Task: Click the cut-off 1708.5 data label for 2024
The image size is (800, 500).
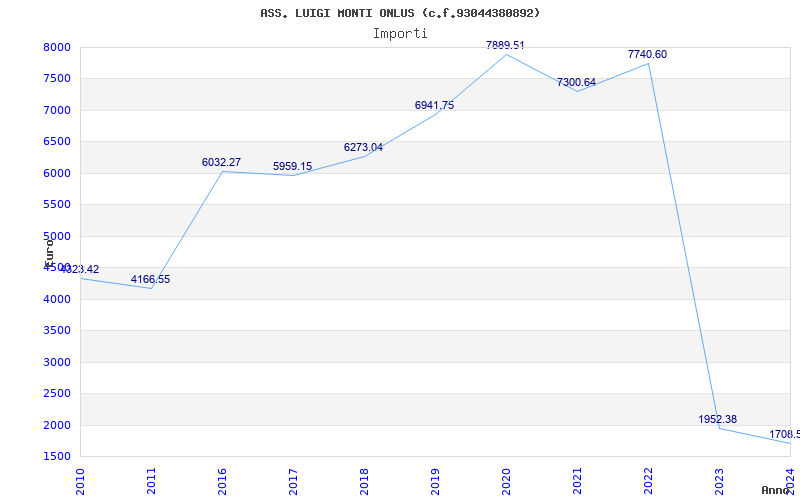Action: tap(785, 434)
